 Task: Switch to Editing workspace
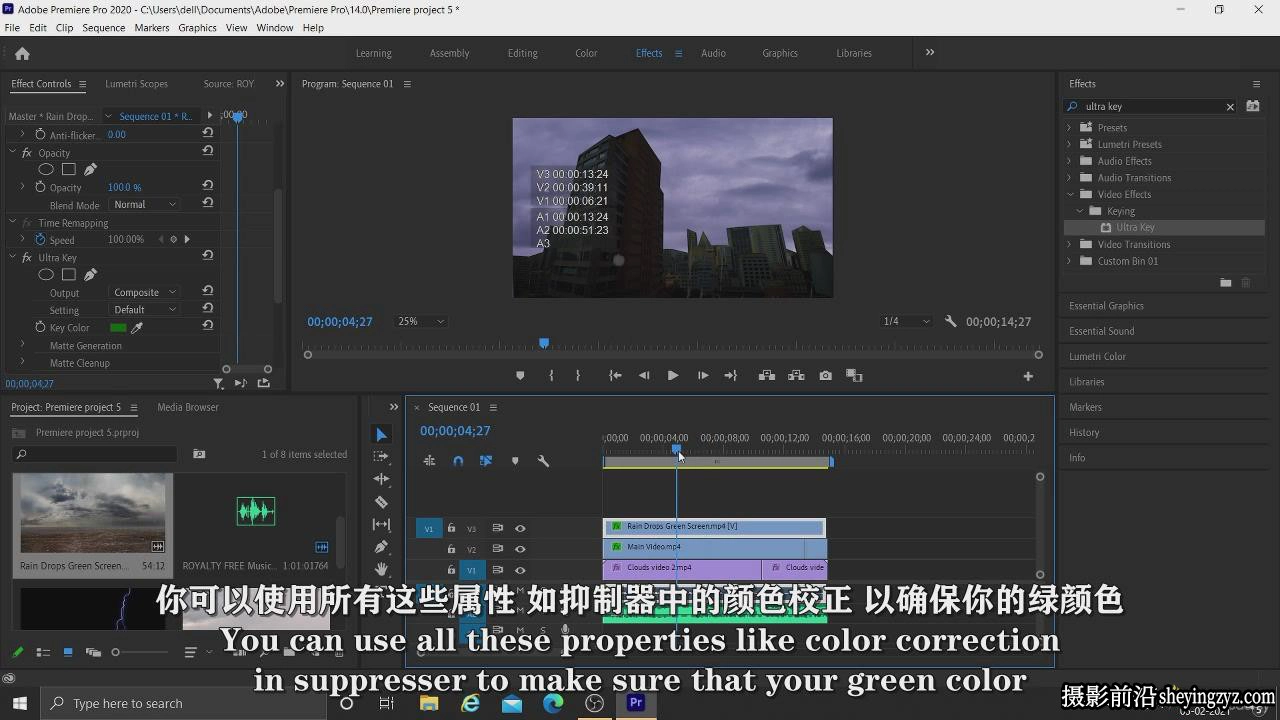(x=522, y=53)
